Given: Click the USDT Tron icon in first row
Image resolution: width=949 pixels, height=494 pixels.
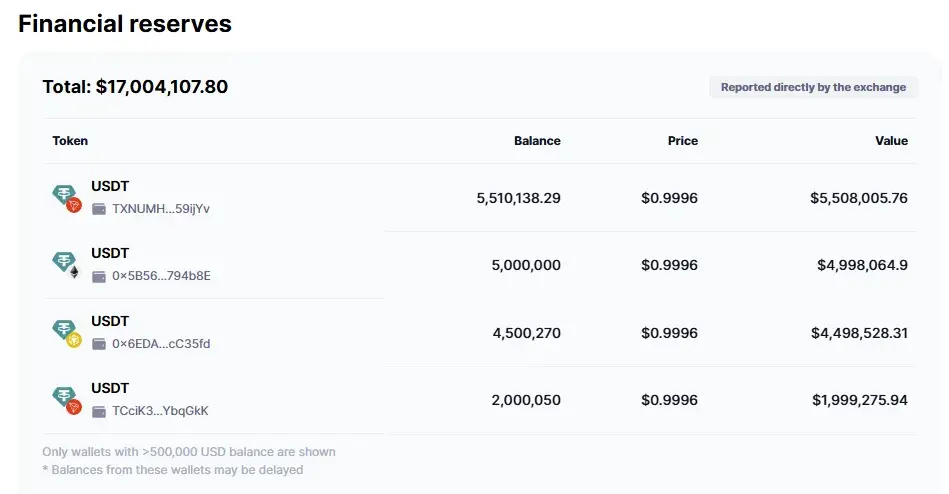Looking at the screenshot, I should (67, 198).
